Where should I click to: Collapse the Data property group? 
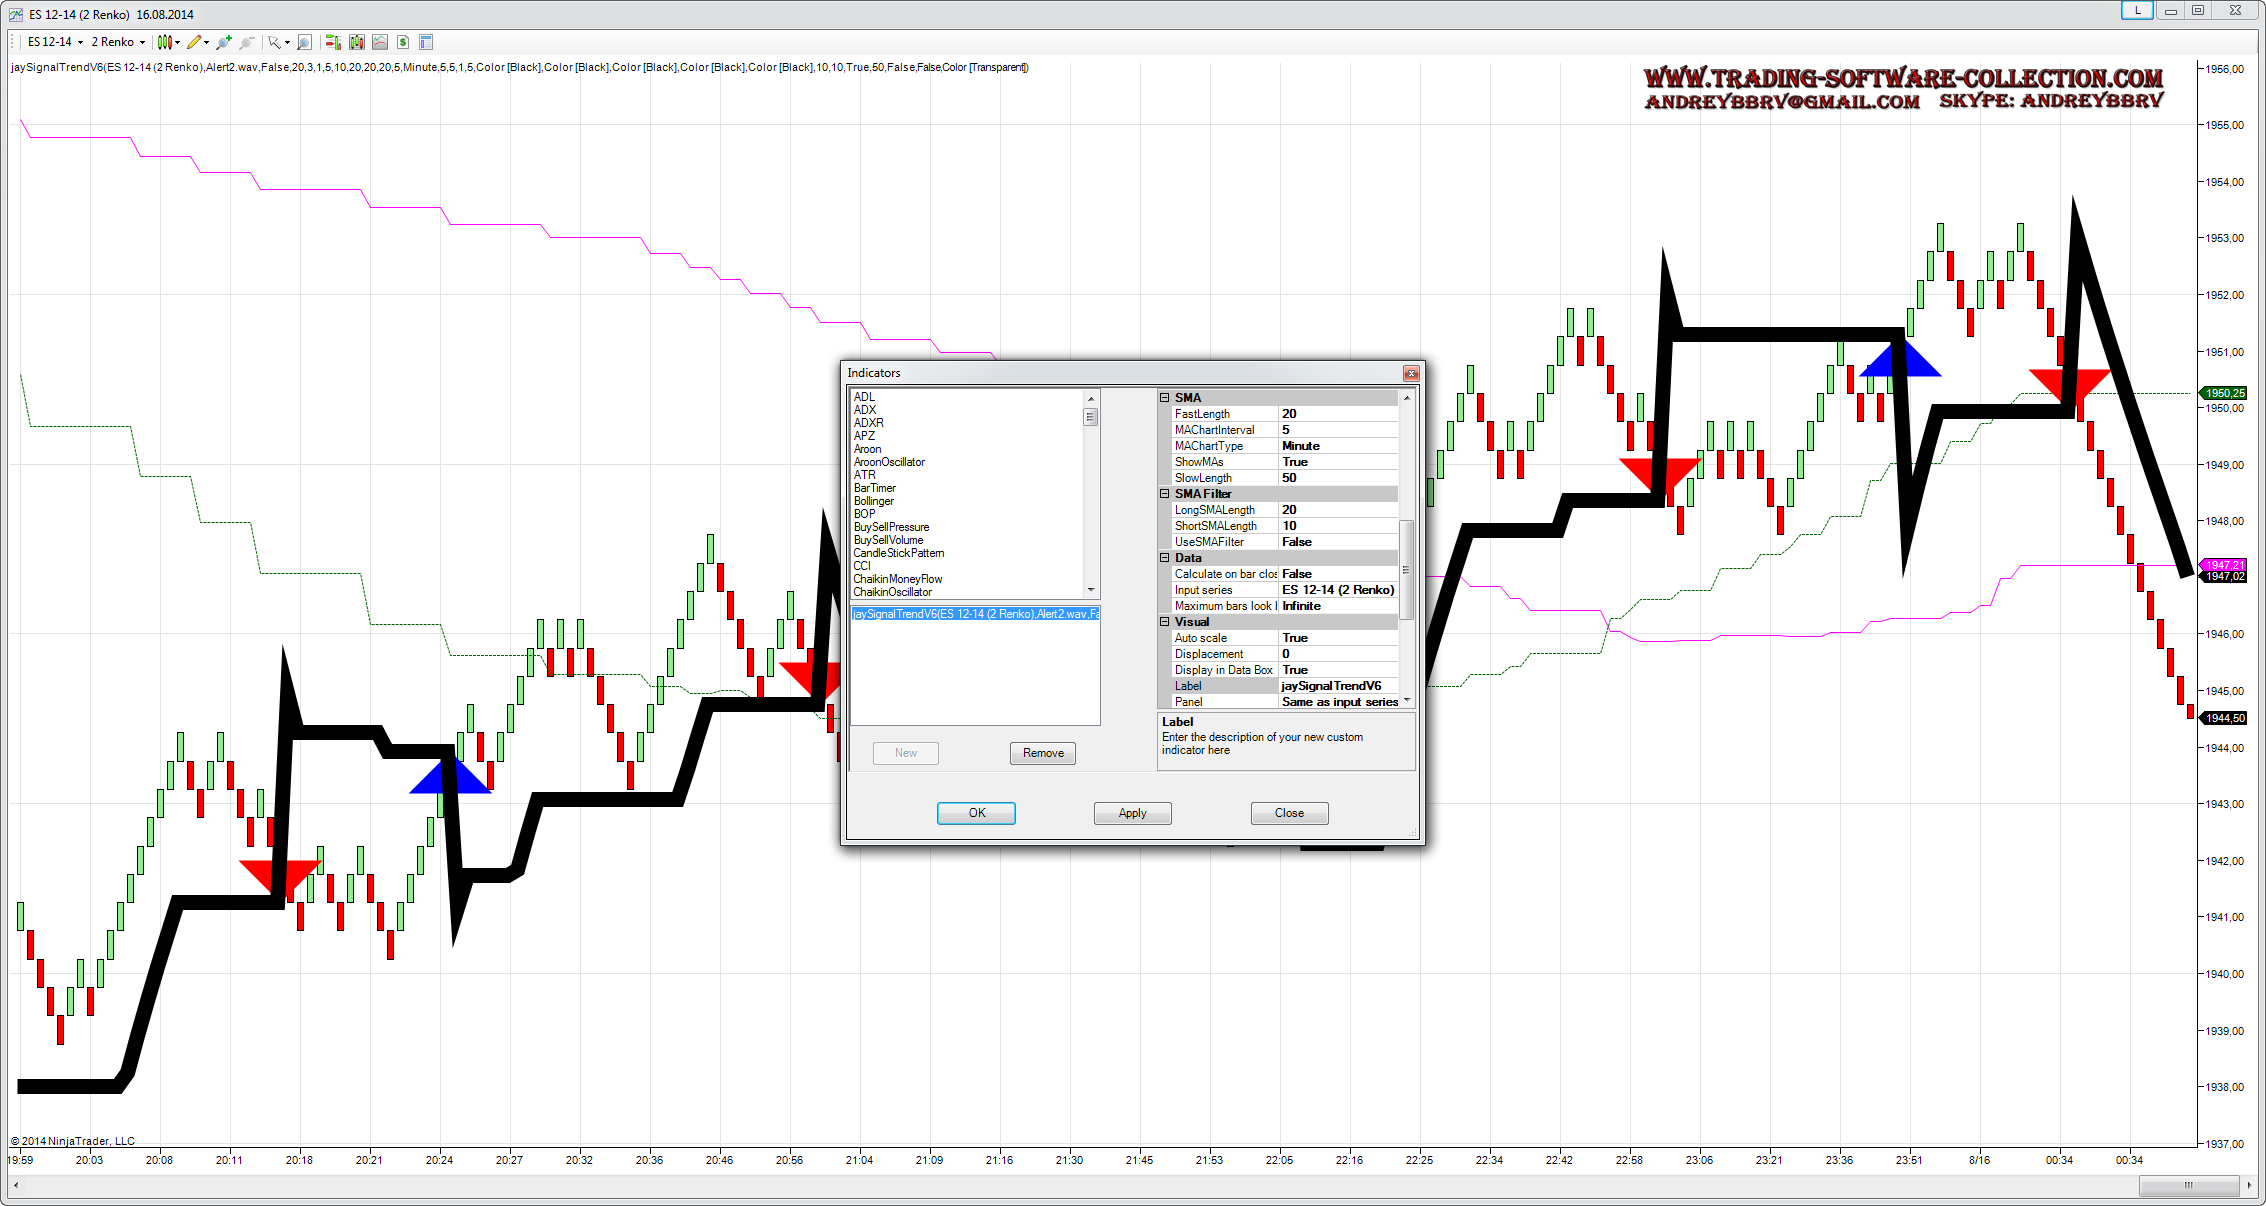pyautogui.click(x=1164, y=558)
